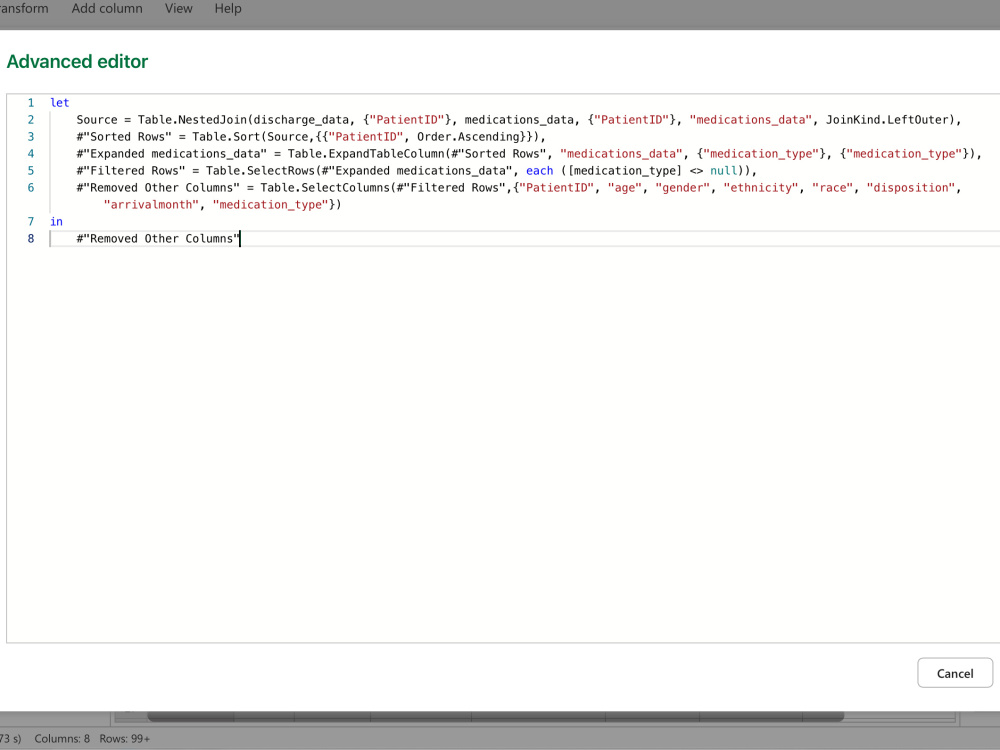This screenshot has width=1000, height=750.
Task: Click the 'in' keyword on line 7
Action: [x=56, y=221]
